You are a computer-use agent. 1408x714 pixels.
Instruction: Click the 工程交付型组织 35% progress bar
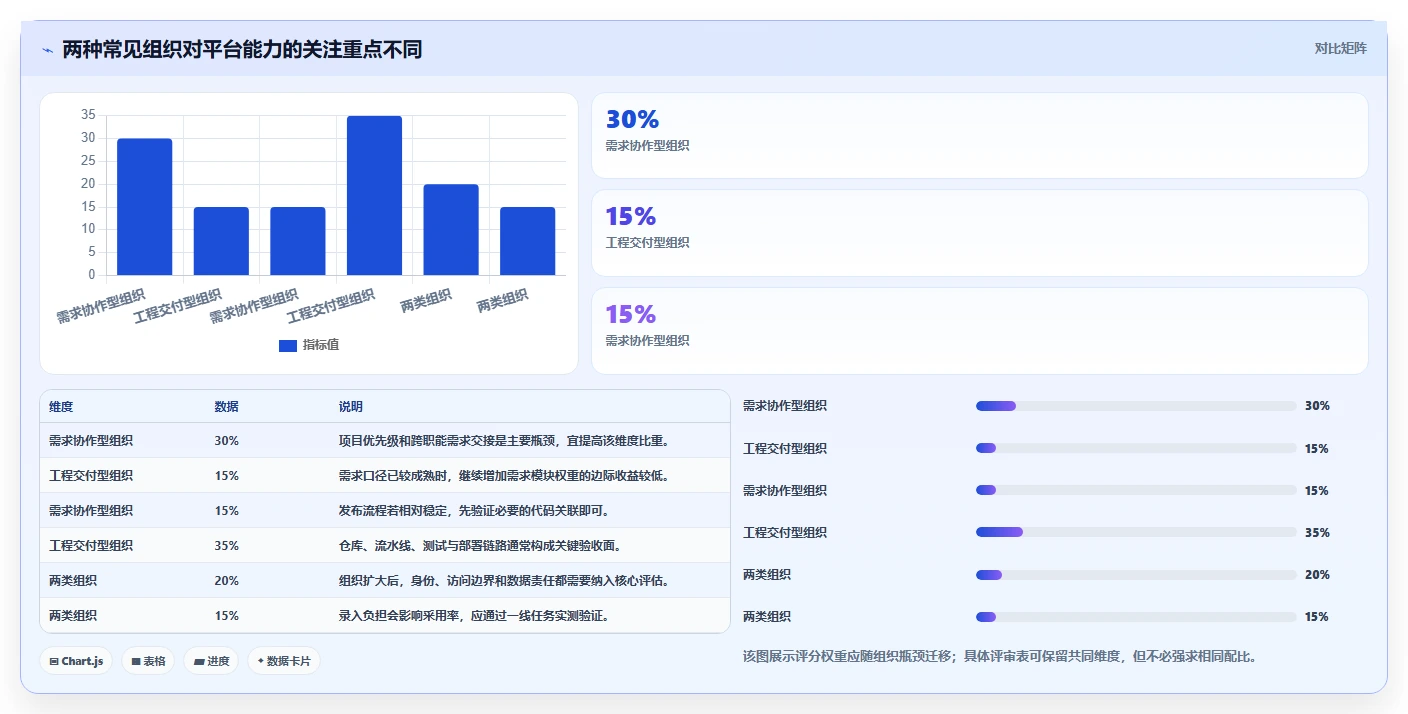pyautogui.click(x=1136, y=532)
